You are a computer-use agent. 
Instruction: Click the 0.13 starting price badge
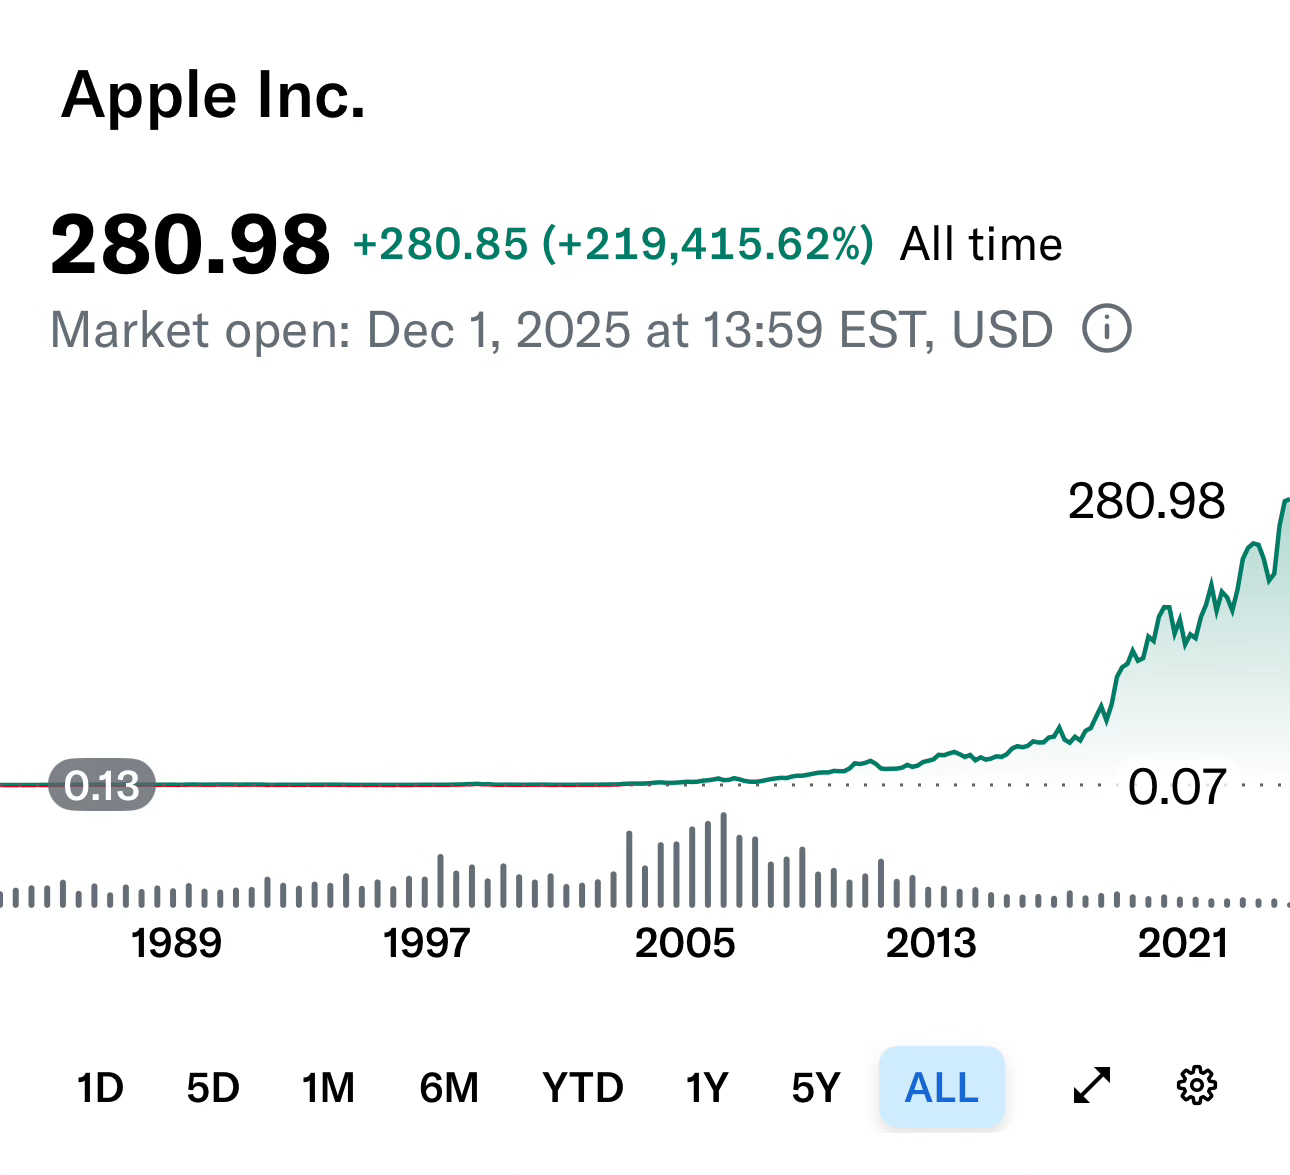click(102, 786)
